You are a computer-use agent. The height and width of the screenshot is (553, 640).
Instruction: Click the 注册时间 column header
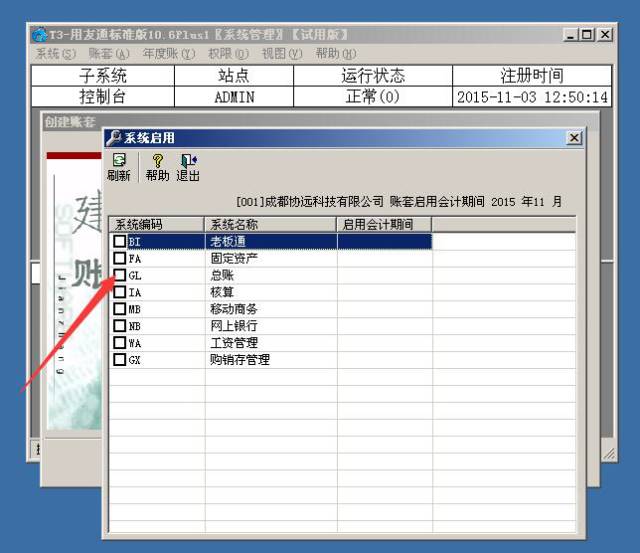(x=532, y=76)
